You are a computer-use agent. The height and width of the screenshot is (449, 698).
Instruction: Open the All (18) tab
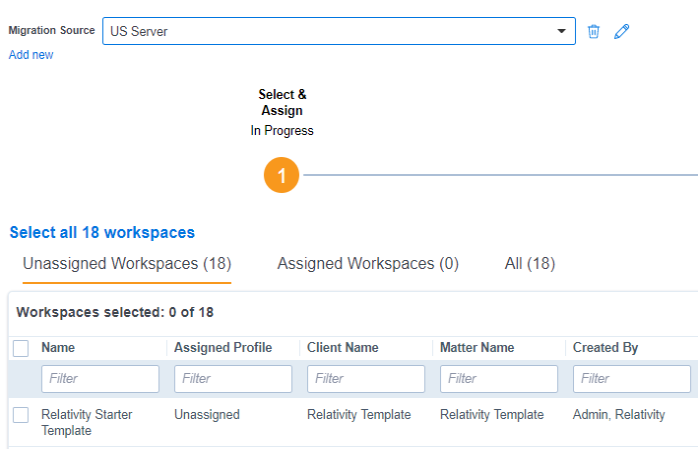[x=530, y=263]
